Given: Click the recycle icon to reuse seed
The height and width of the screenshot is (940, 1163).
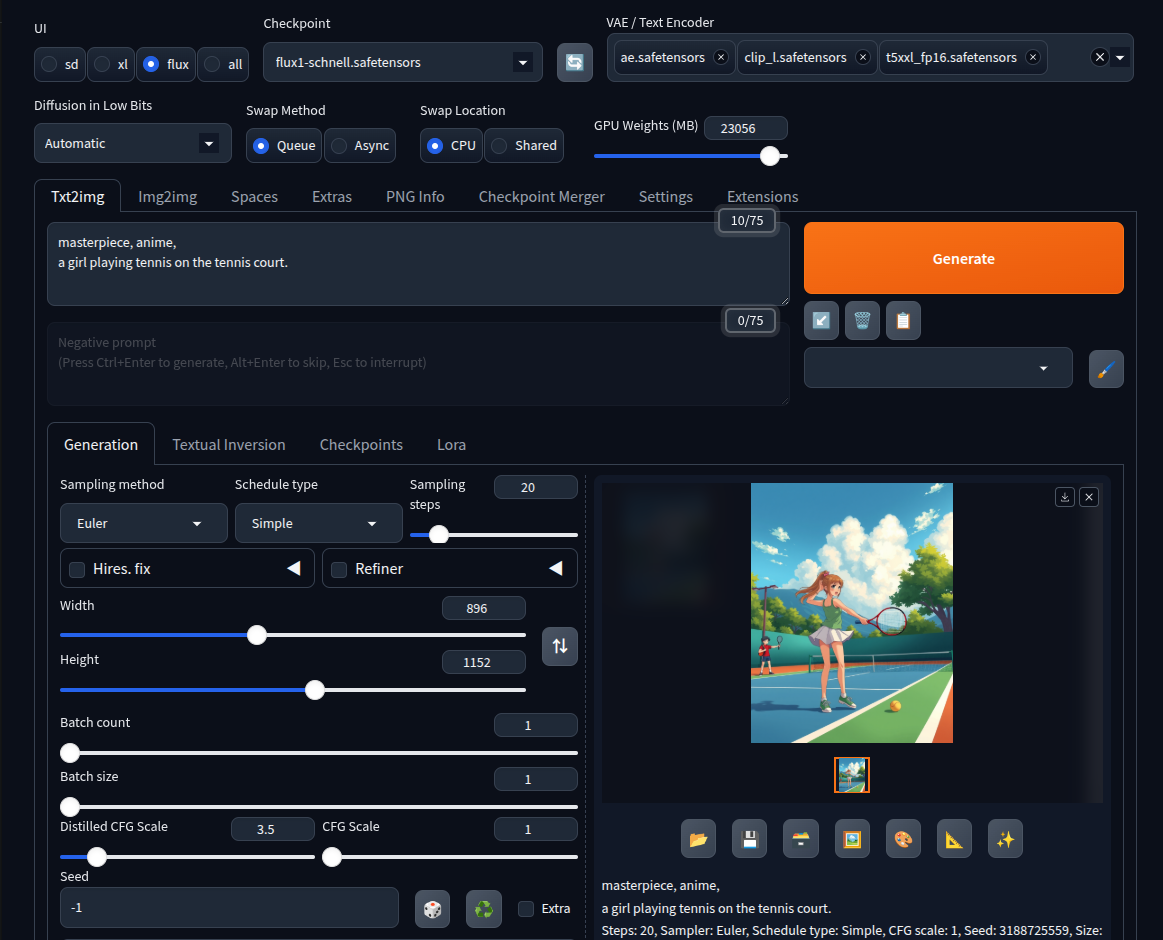Looking at the screenshot, I should tap(484, 909).
